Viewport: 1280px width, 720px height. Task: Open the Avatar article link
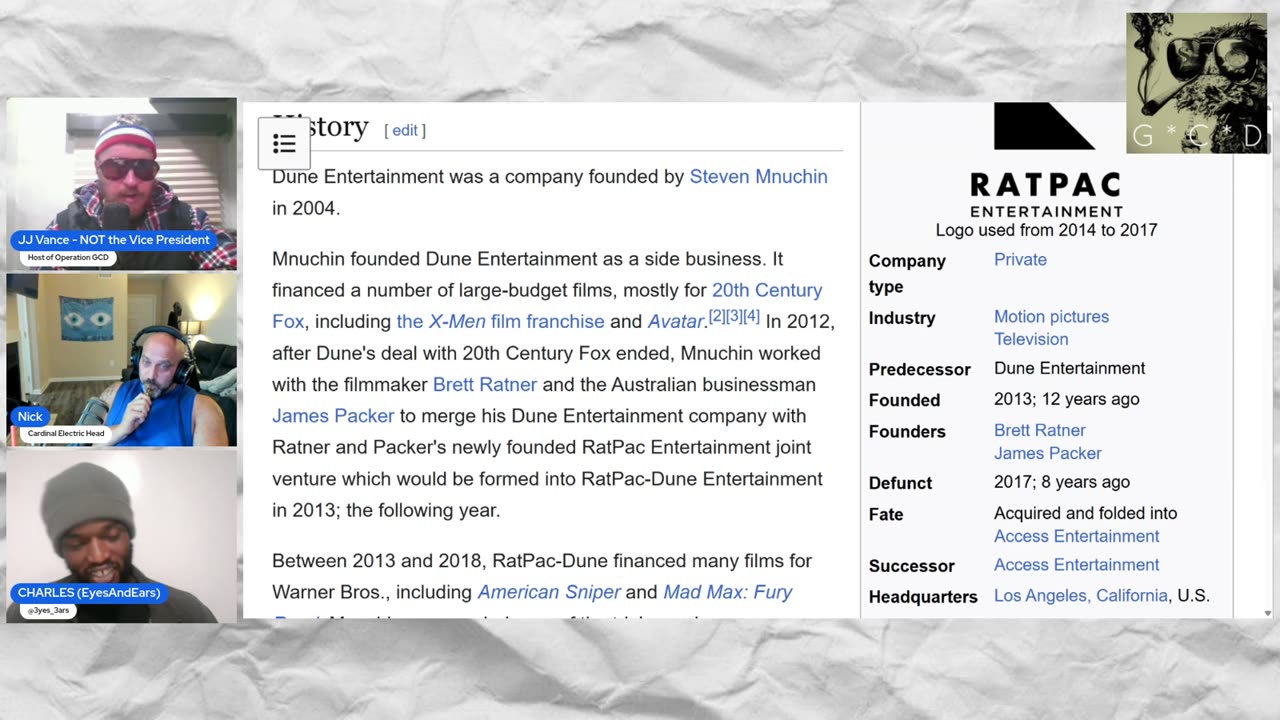coord(676,321)
